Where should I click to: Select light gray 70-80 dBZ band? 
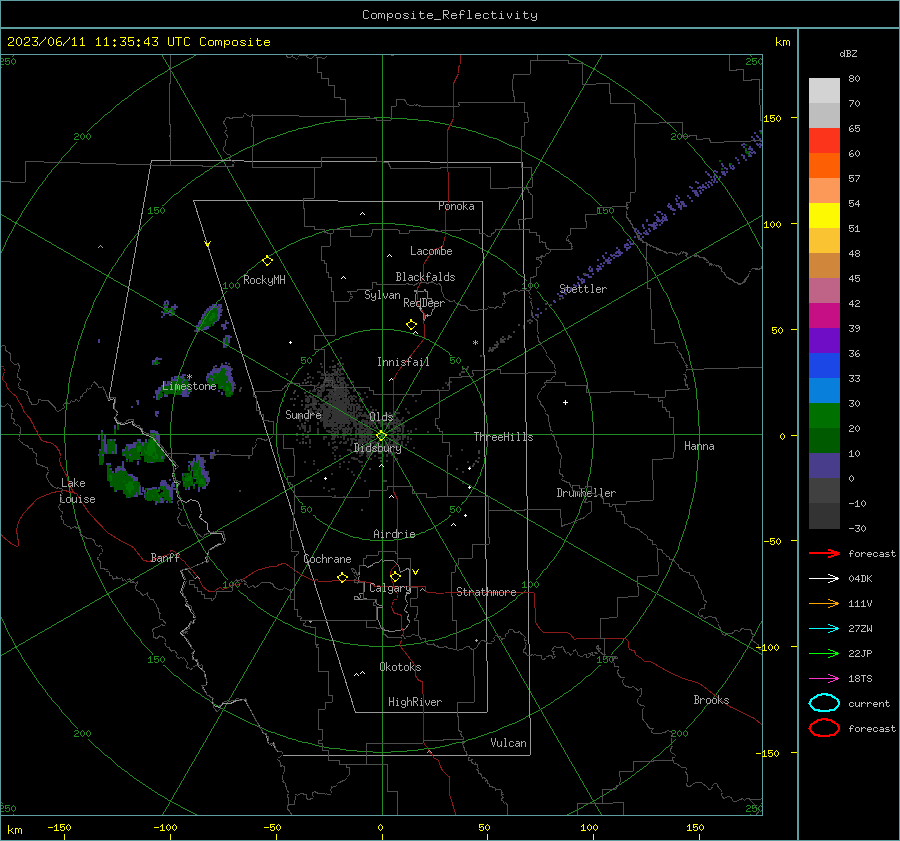point(824,91)
